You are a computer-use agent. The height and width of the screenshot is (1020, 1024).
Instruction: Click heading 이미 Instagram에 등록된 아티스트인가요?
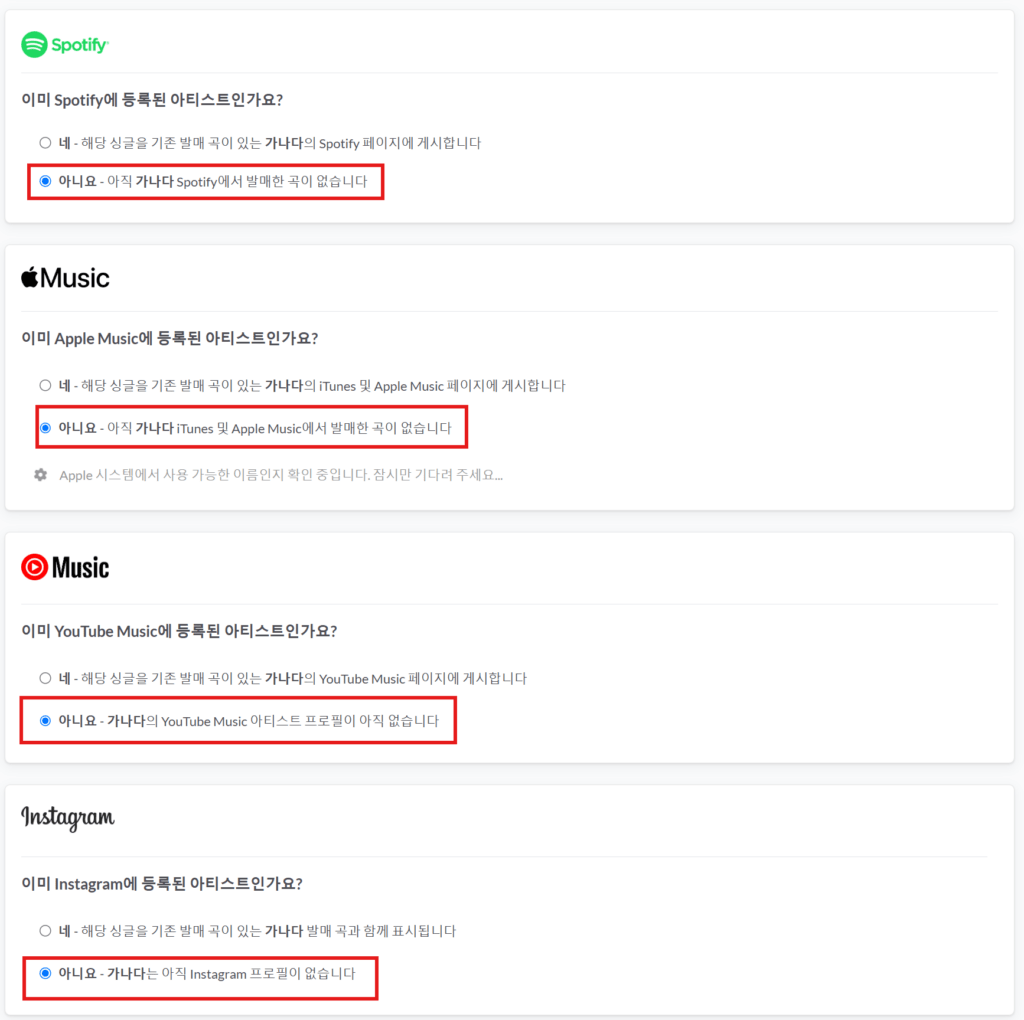(162, 884)
